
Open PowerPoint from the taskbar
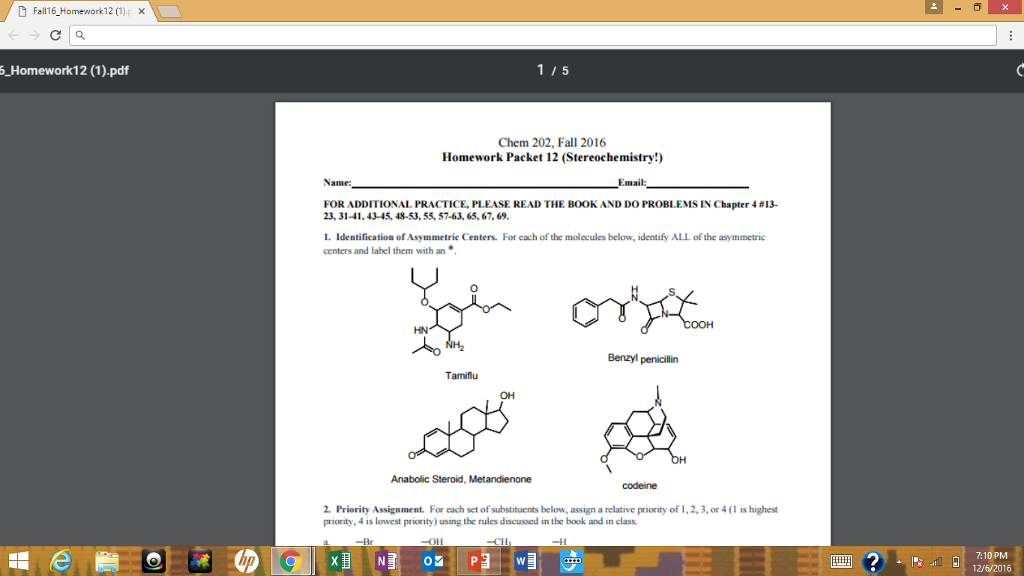479,561
